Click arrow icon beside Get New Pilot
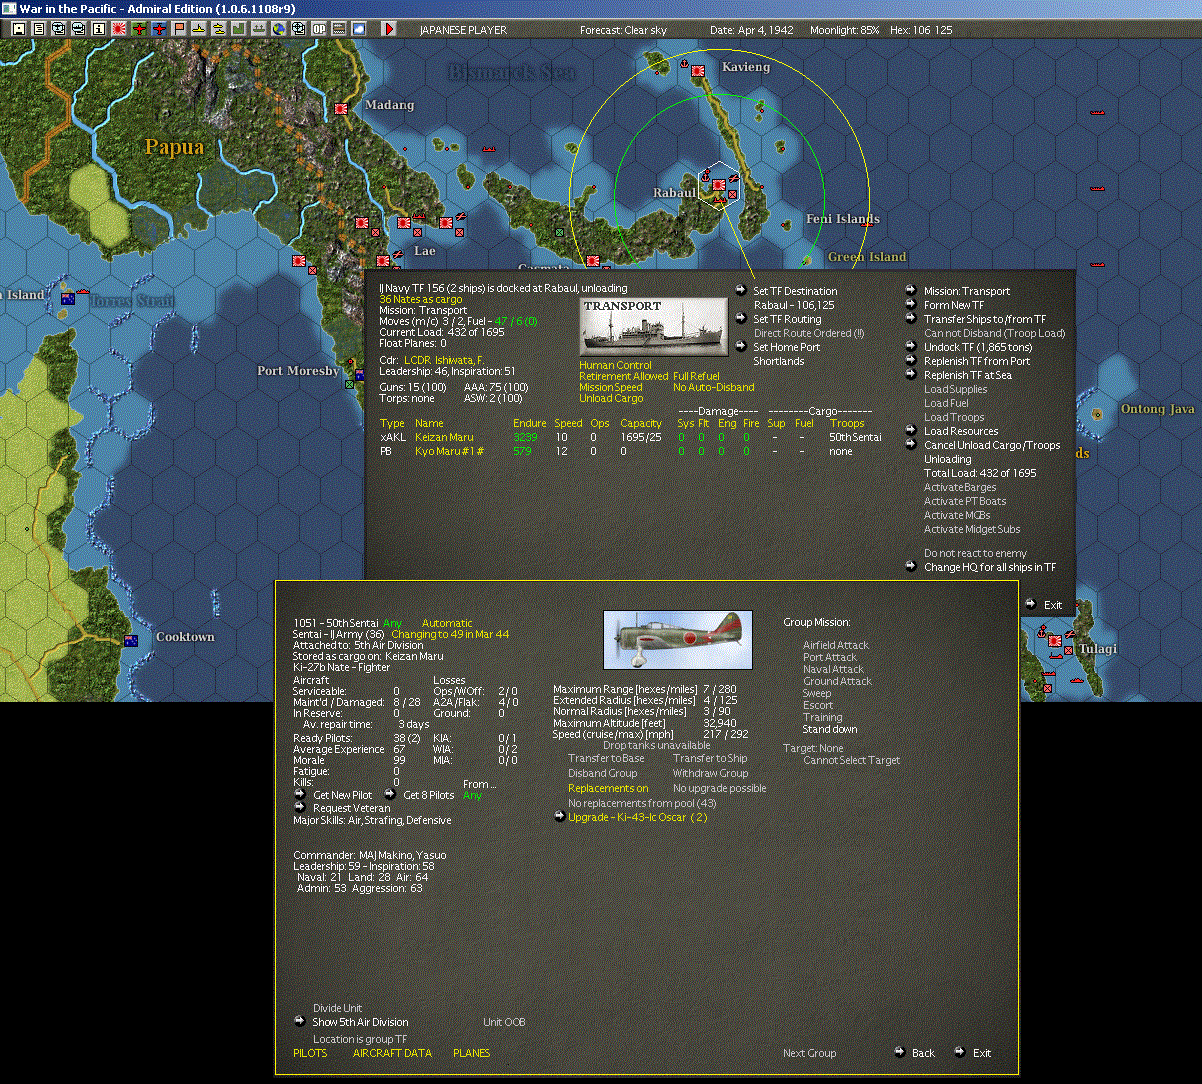 pyautogui.click(x=299, y=794)
